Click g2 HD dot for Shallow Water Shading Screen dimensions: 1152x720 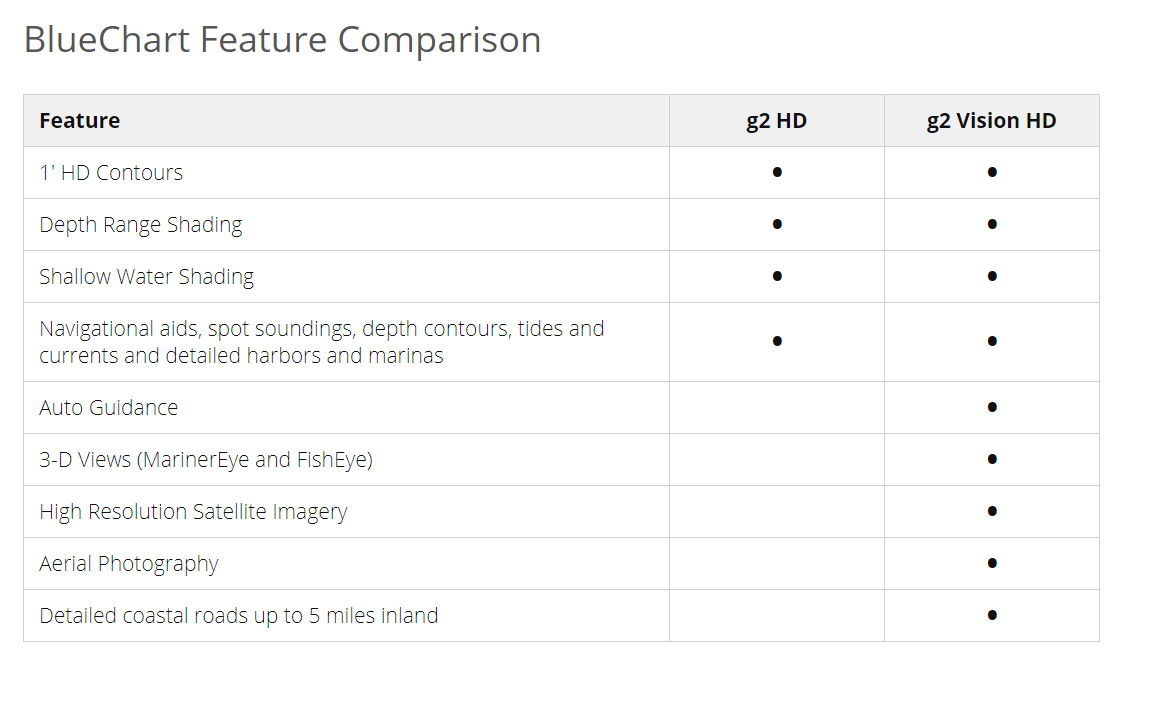[777, 276]
